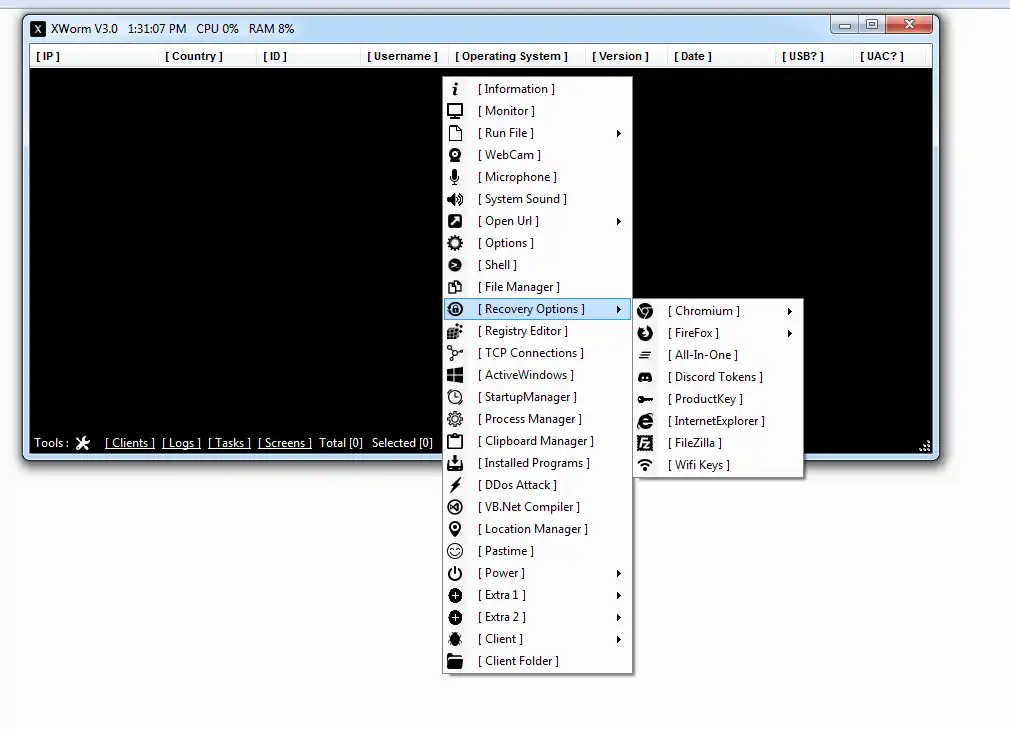Click the Clients link
The height and width of the screenshot is (729, 1010).
point(129,442)
